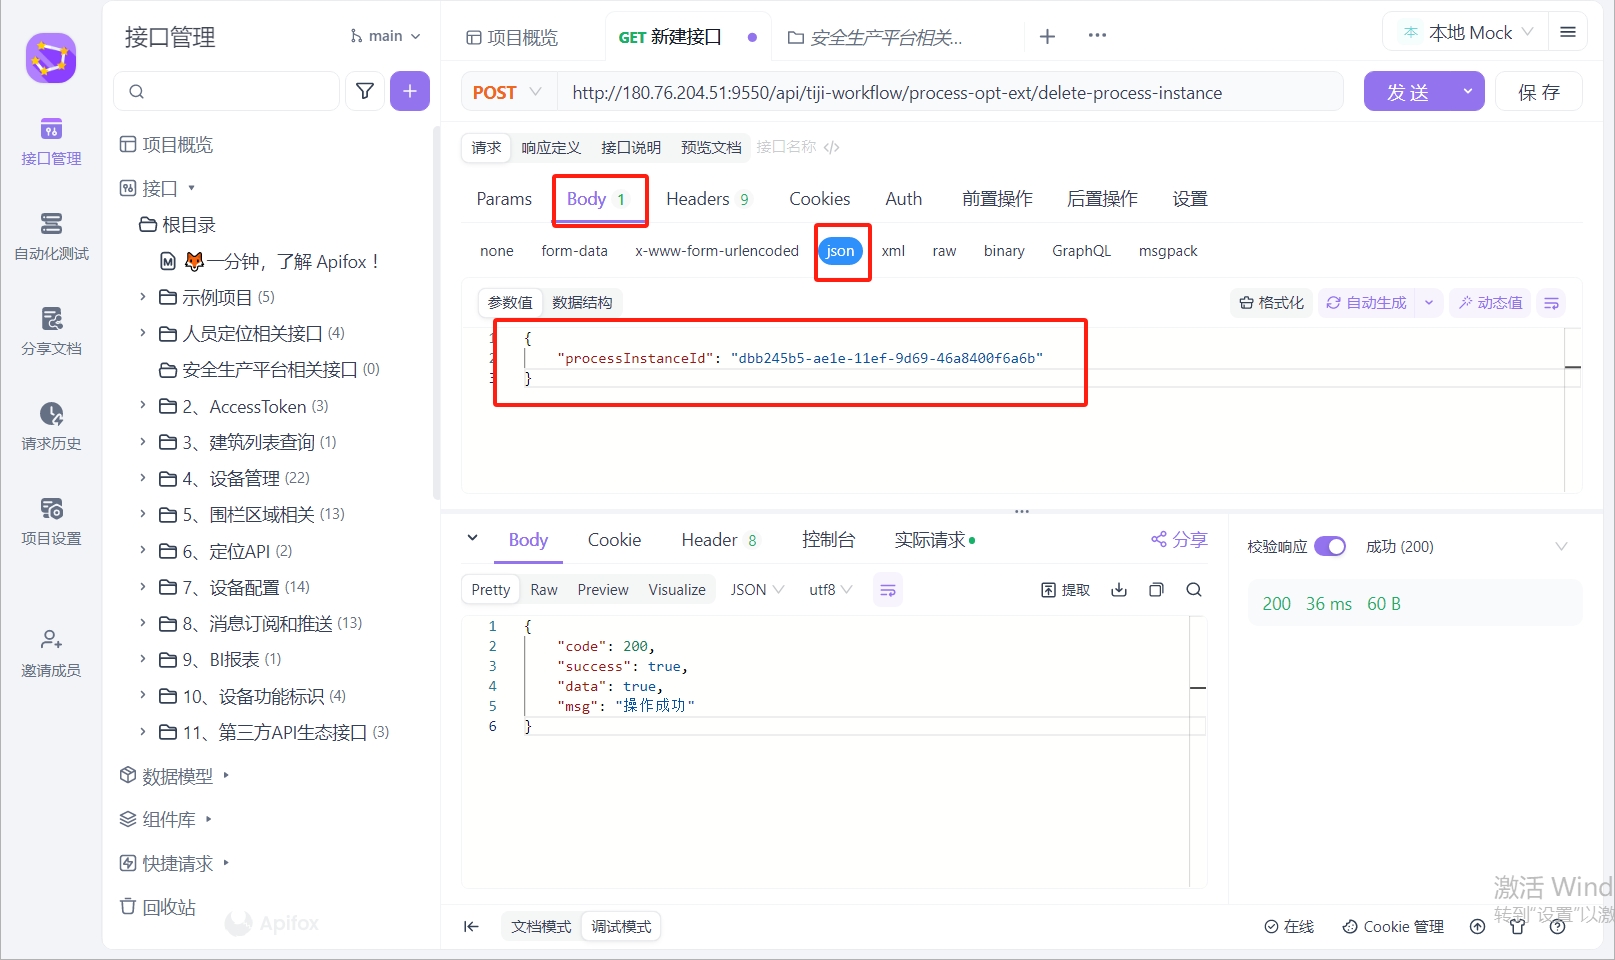Open Cookie 管理 in the status bar
This screenshot has height=960, width=1615.
(1393, 927)
